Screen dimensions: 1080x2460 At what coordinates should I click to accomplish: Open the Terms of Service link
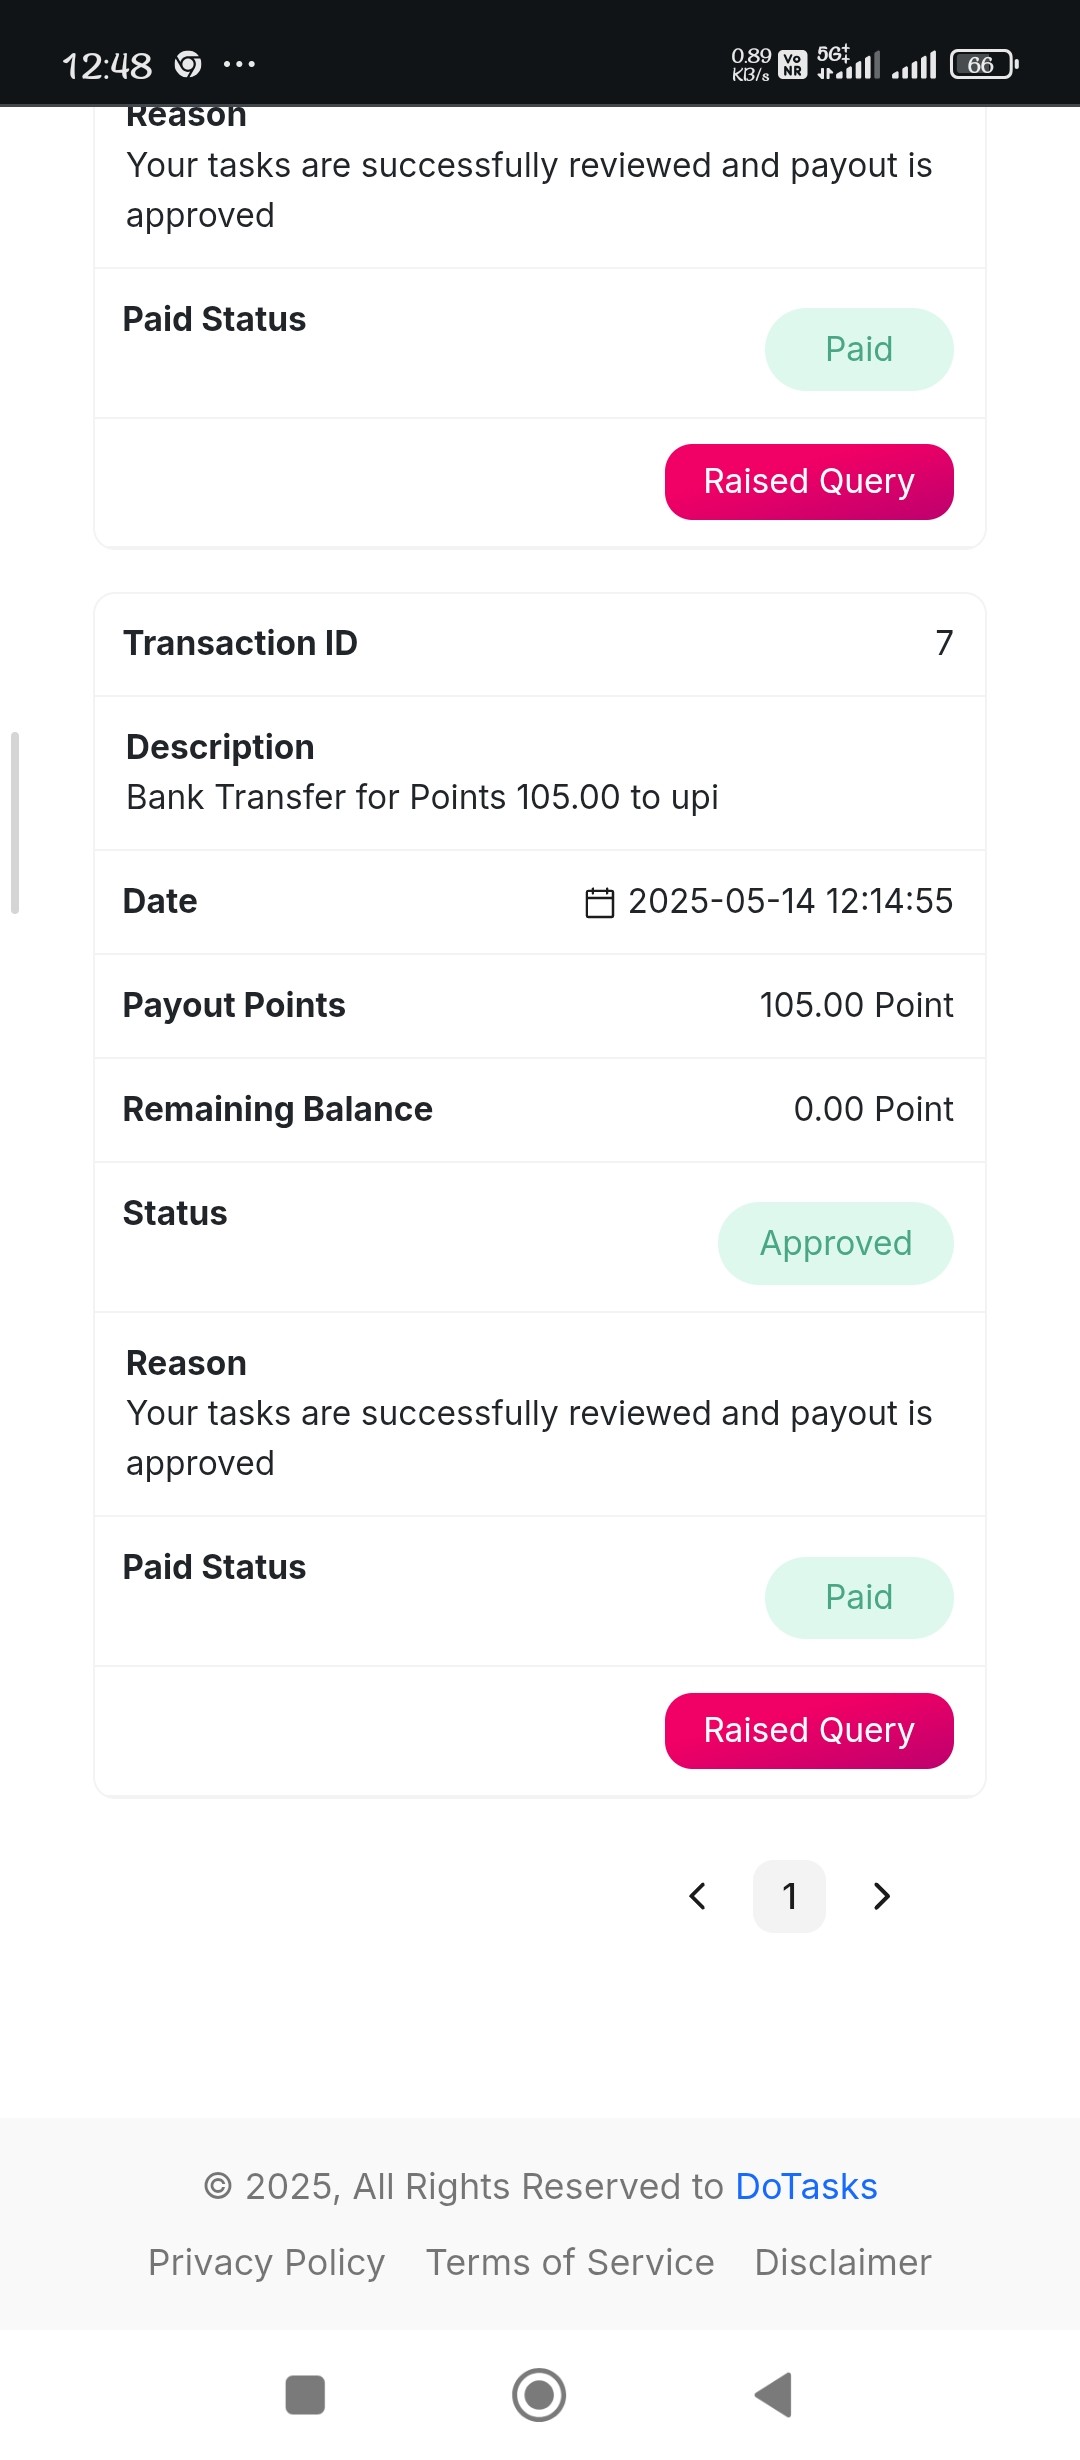570,2262
